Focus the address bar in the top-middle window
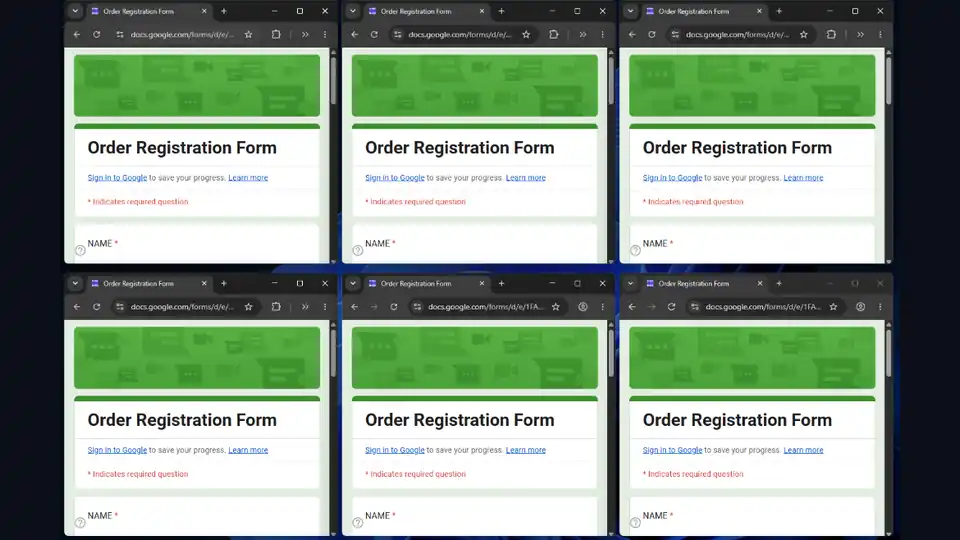The image size is (960, 540). (460, 35)
